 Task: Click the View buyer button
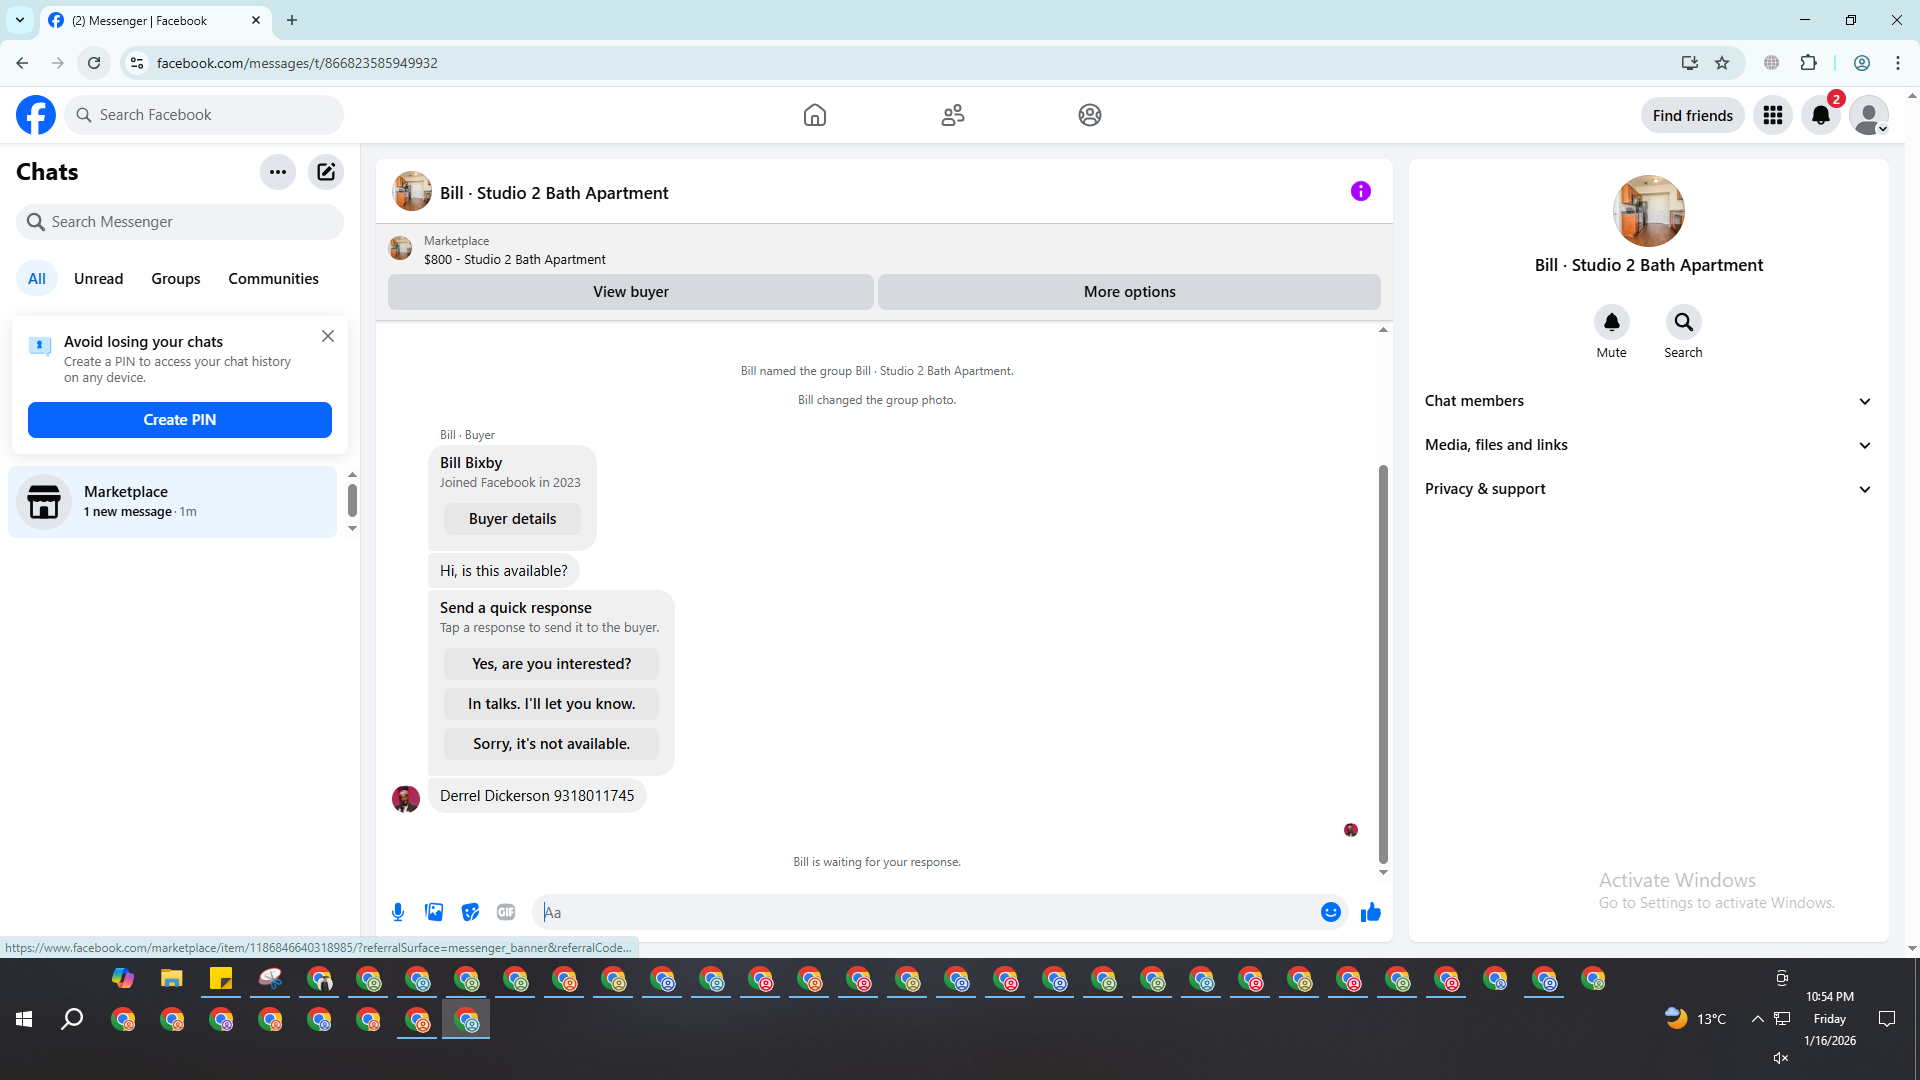coord(630,292)
